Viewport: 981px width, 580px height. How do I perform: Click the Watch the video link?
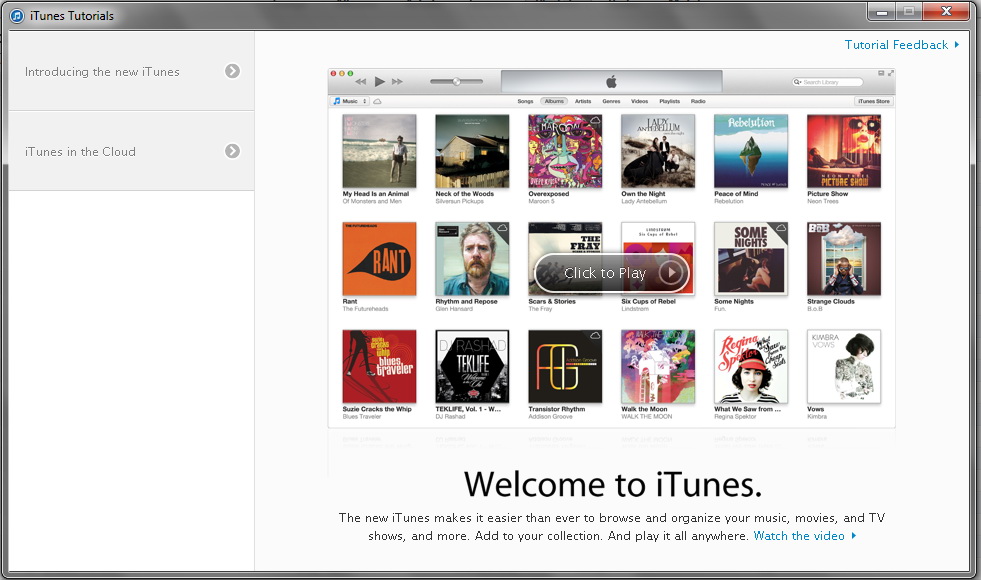pyautogui.click(x=805, y=536)
